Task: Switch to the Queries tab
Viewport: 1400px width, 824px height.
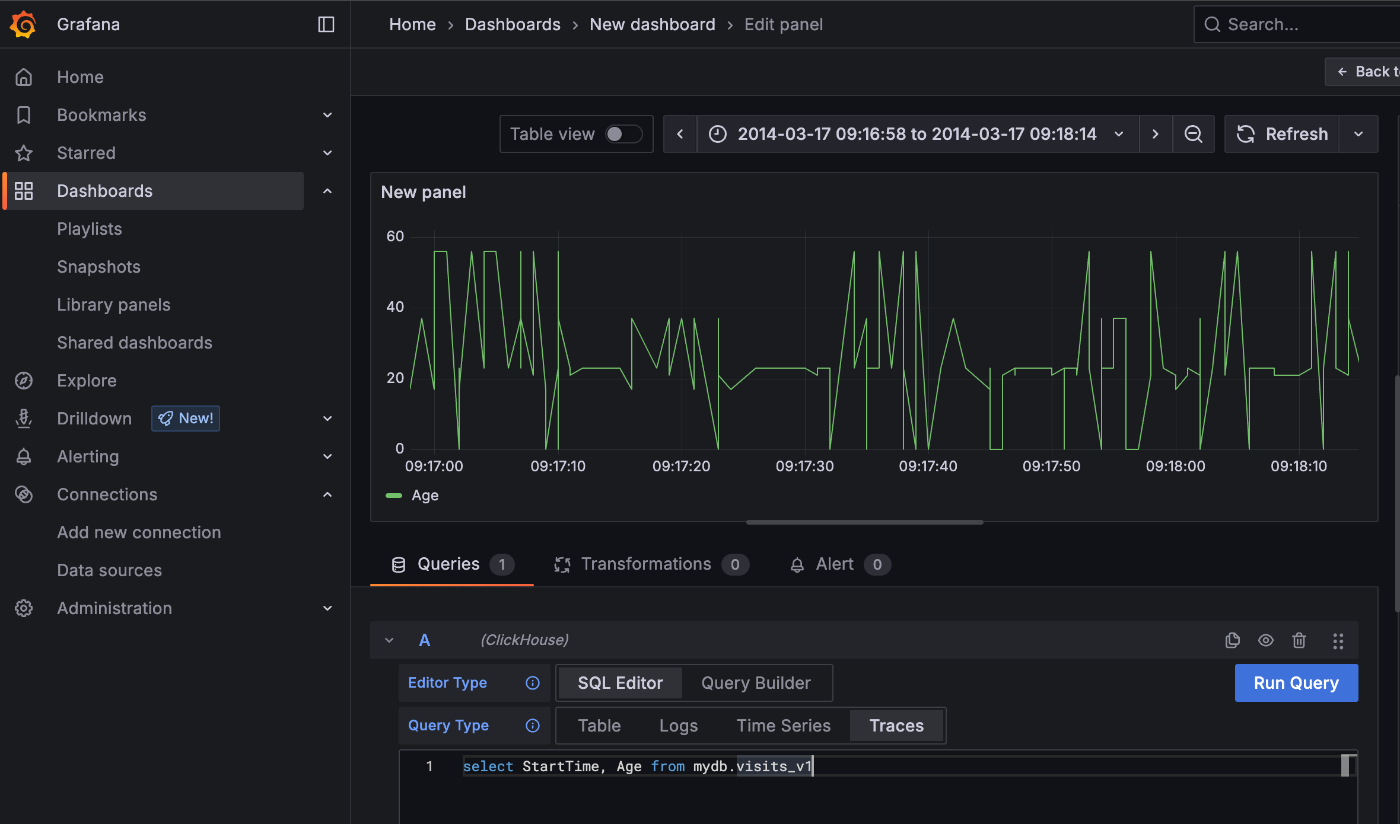Action: pos(451,564)
